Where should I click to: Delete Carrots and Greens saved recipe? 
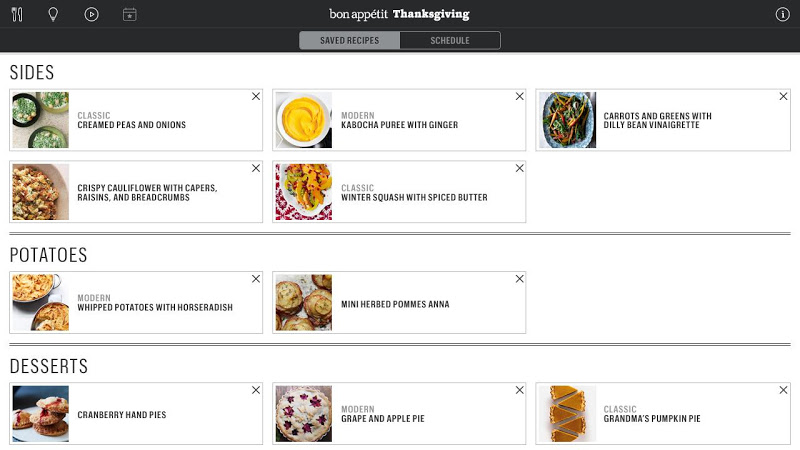click(x=783, y=97)
